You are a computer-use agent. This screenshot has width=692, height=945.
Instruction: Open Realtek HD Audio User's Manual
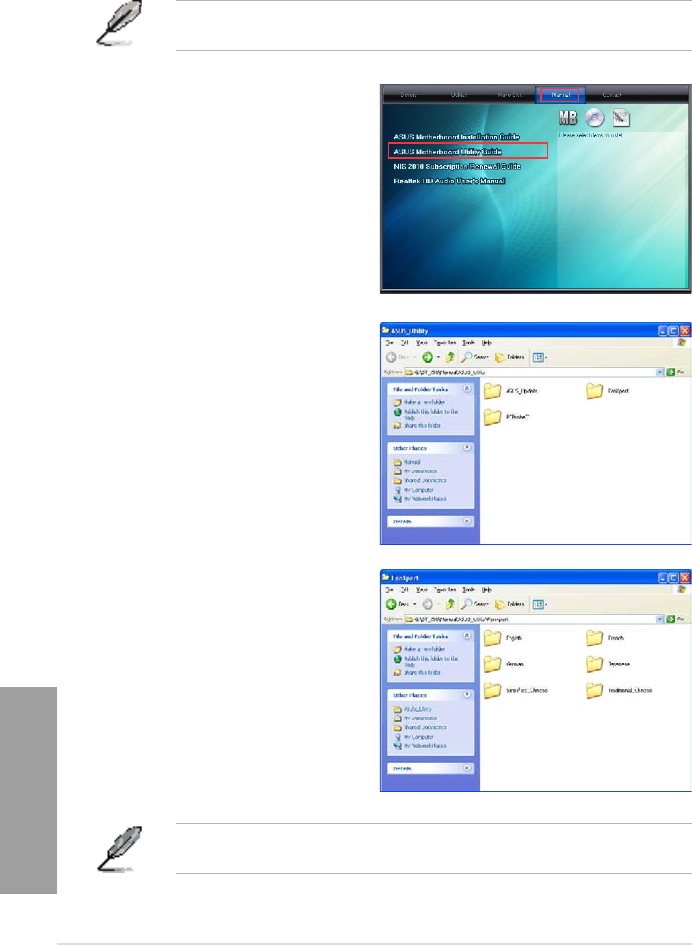pos(449,181)
